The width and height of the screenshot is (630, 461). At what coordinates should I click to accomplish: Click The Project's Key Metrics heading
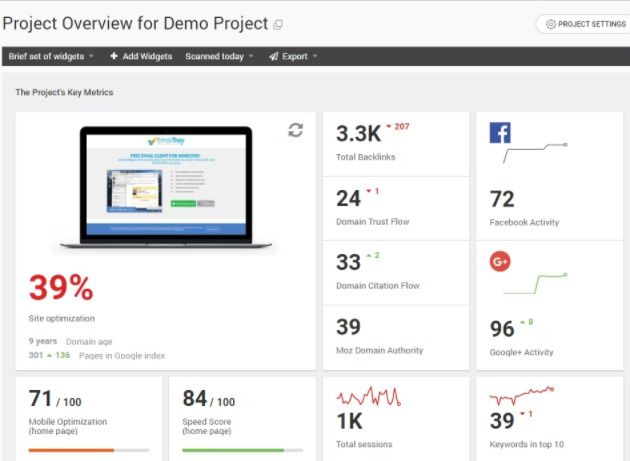64,92
